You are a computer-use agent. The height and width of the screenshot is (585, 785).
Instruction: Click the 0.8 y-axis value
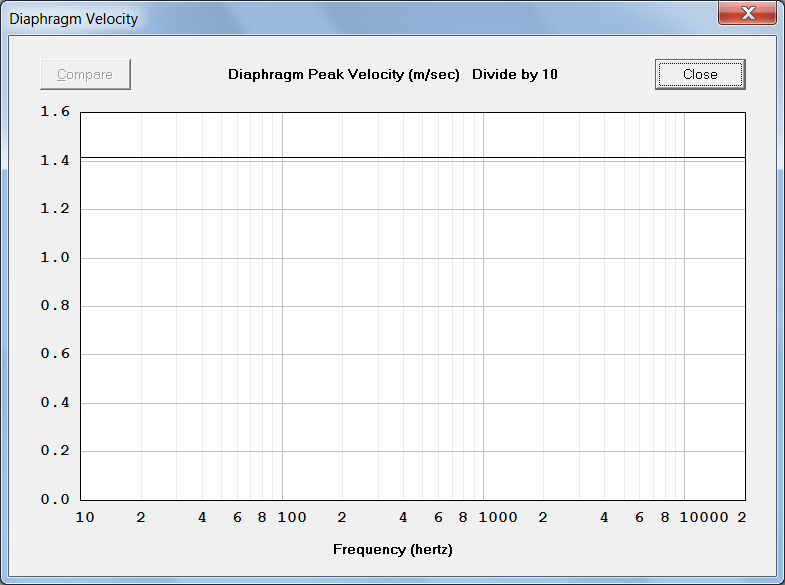[55, 305]
